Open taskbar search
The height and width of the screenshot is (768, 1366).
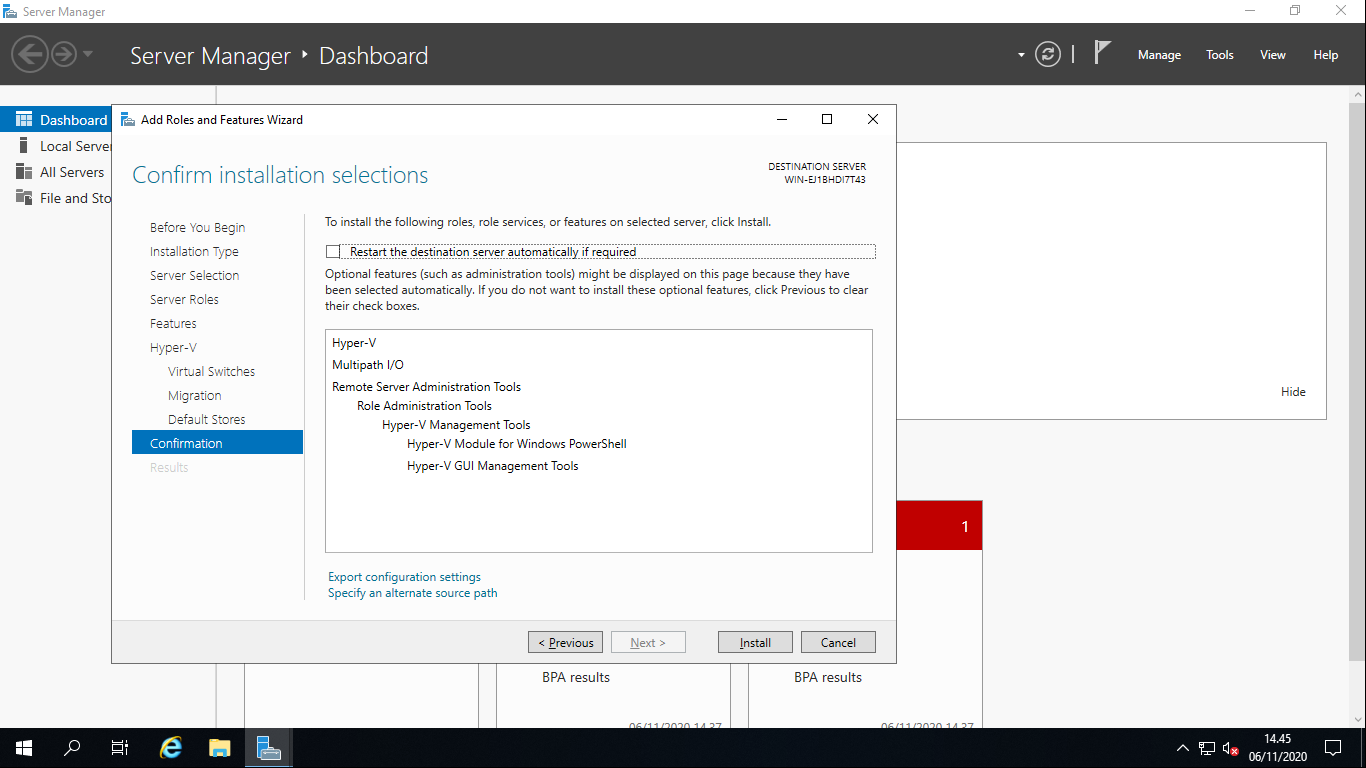72,748
